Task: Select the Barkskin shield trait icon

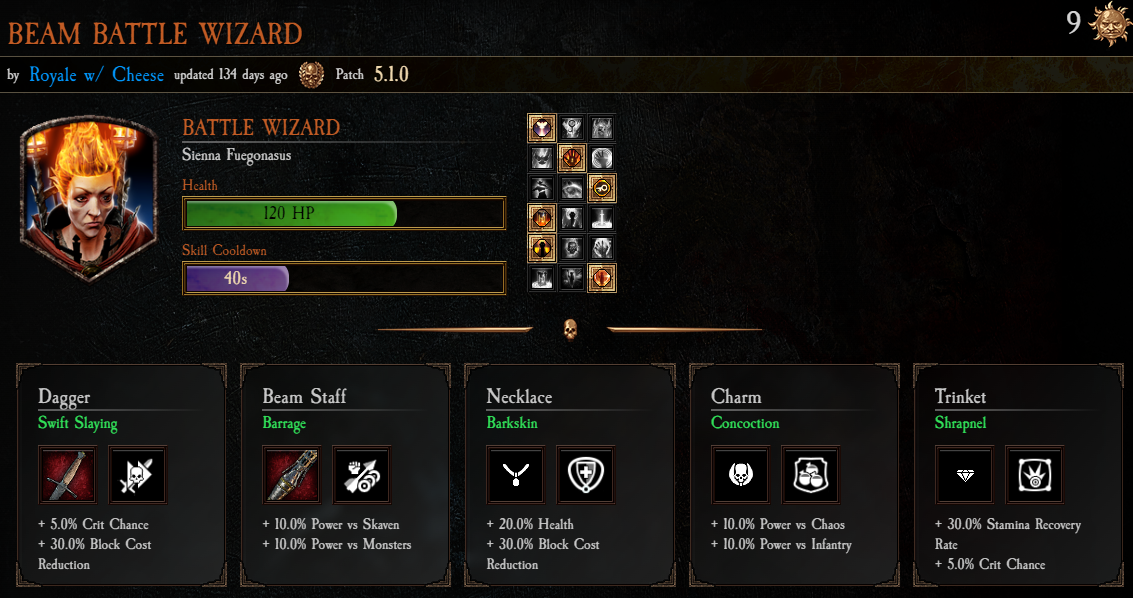Action: [x=586, y=474]
